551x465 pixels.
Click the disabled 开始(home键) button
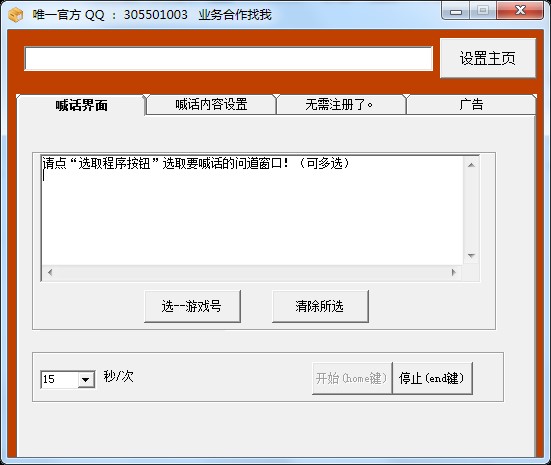point(352,378)
